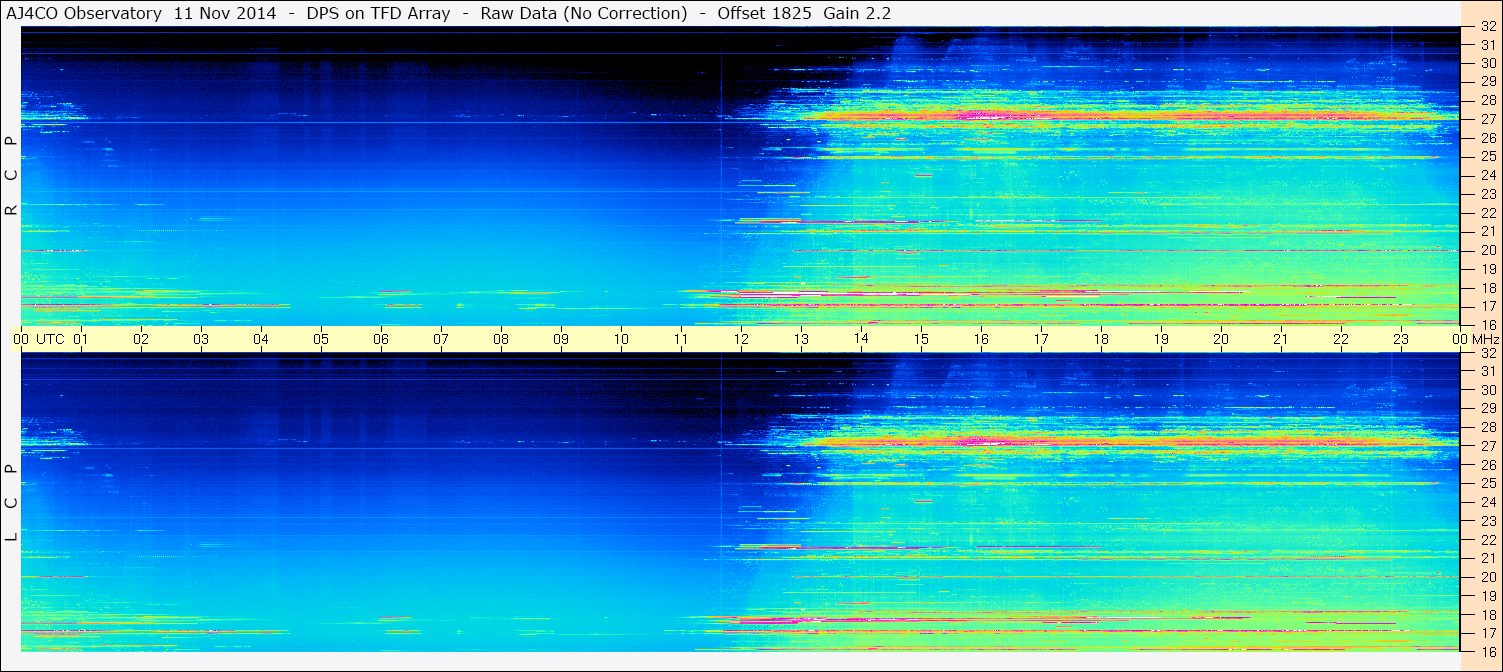Click the 18 UTC hour marker
Viewport: 1503px width, 672px height.
pyautogui.click(x=1101, y=339)
